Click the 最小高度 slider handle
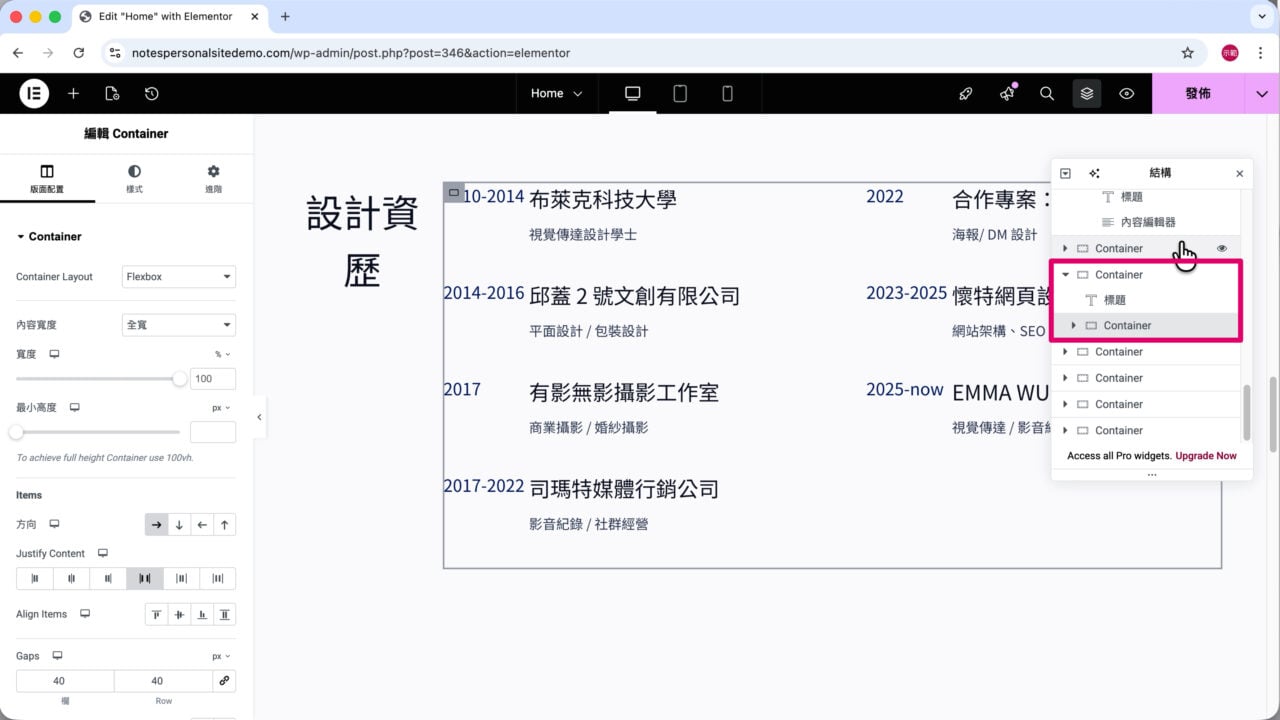The width and height of the screenshot is (1280, 720). (16, 432)
